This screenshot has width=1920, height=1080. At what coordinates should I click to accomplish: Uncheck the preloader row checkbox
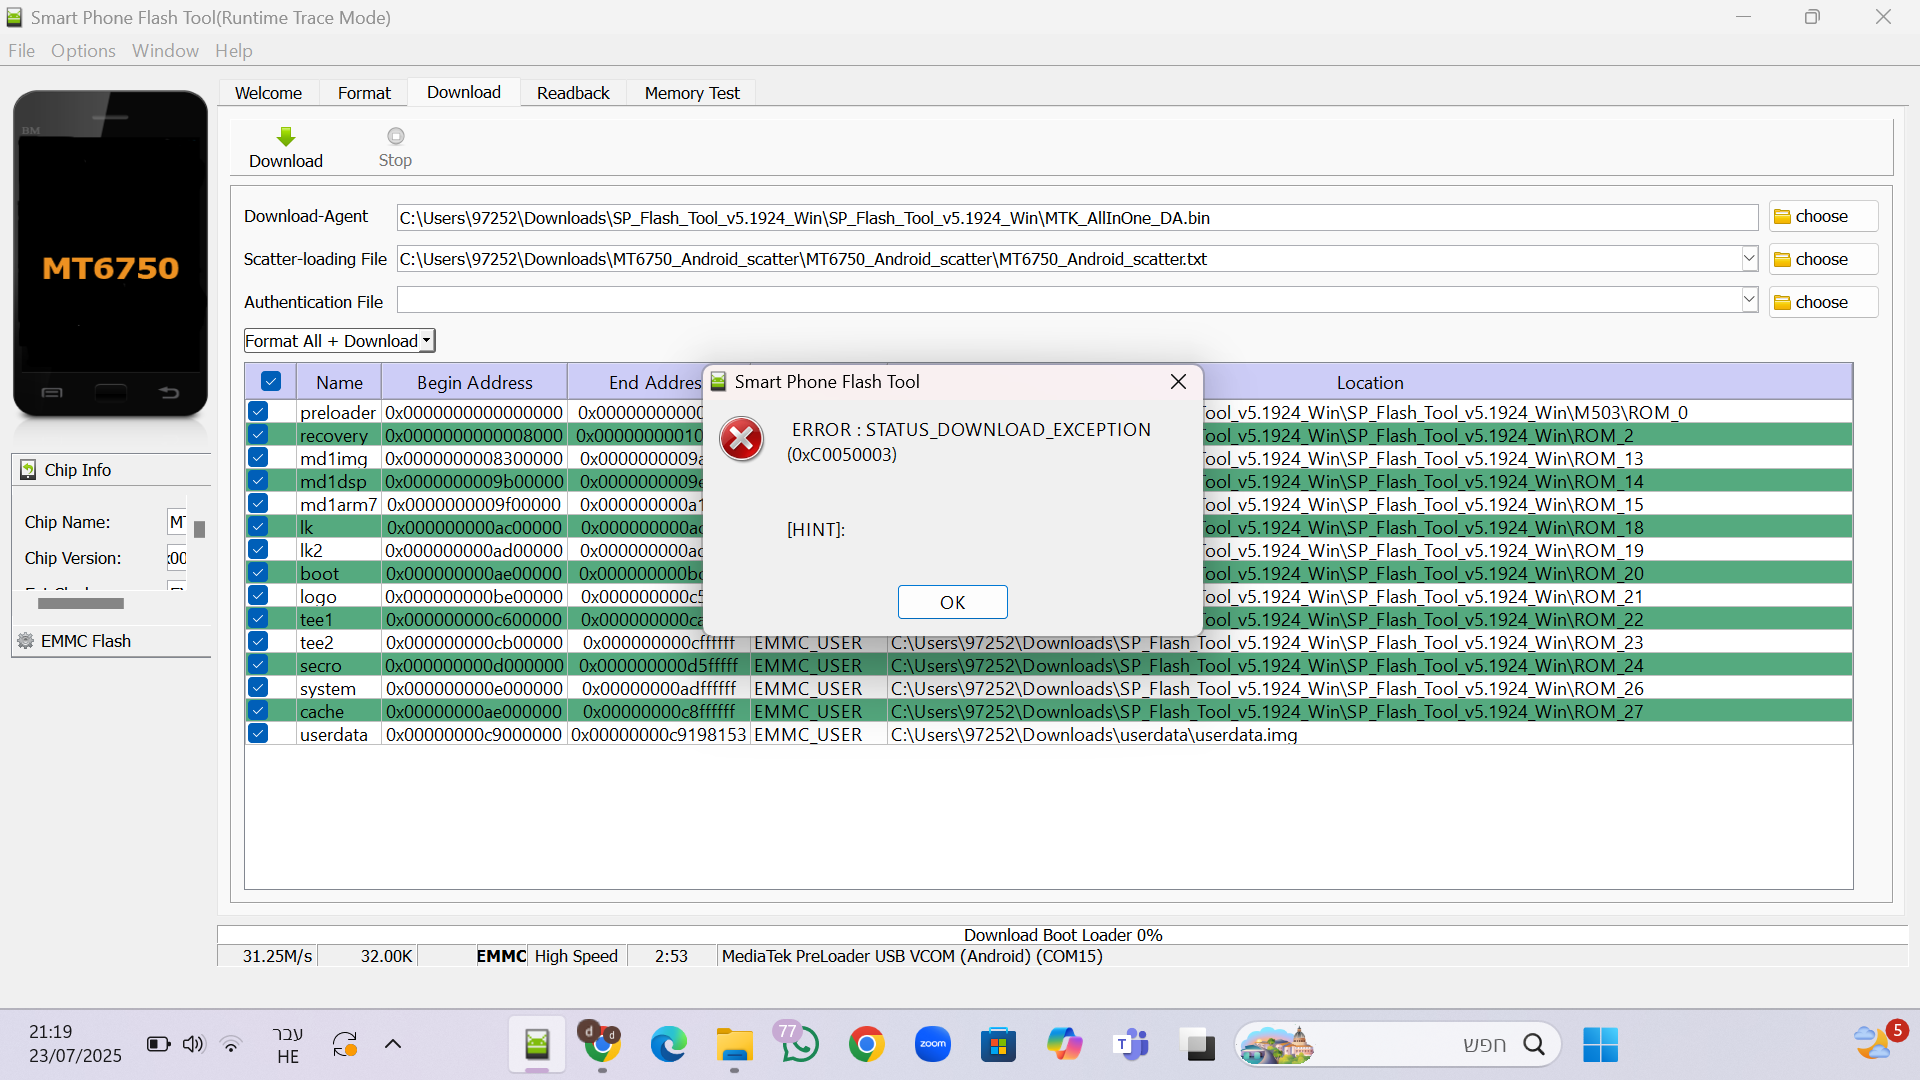(258, 411)
